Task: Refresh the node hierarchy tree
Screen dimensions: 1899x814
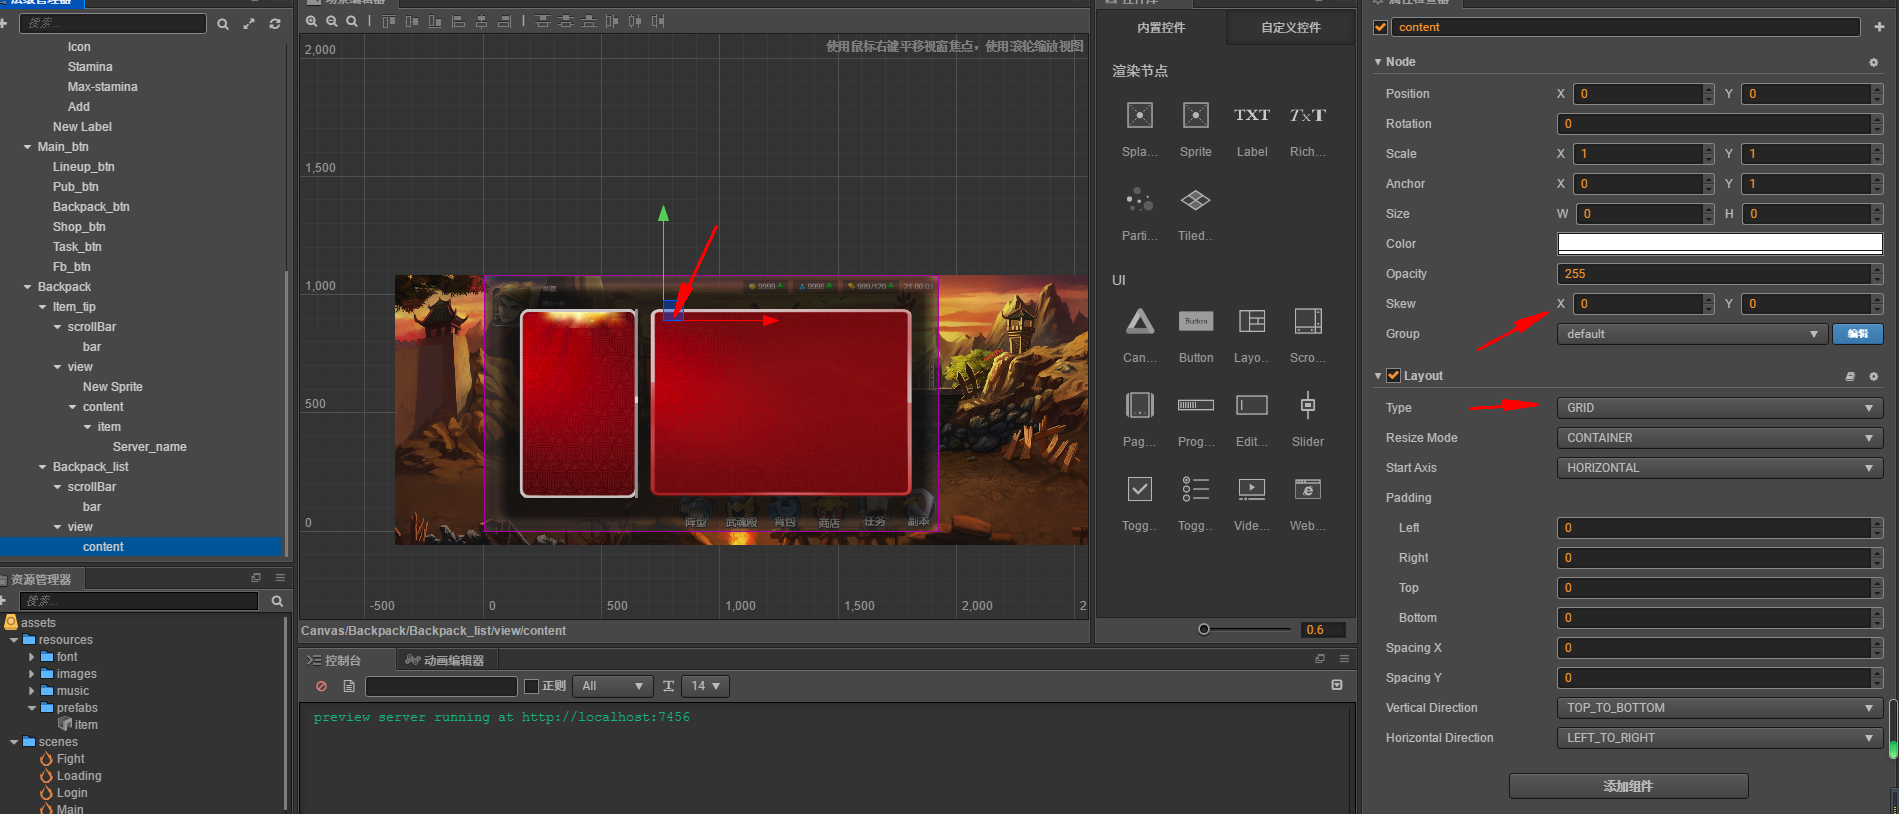Action: click(275, 23)
